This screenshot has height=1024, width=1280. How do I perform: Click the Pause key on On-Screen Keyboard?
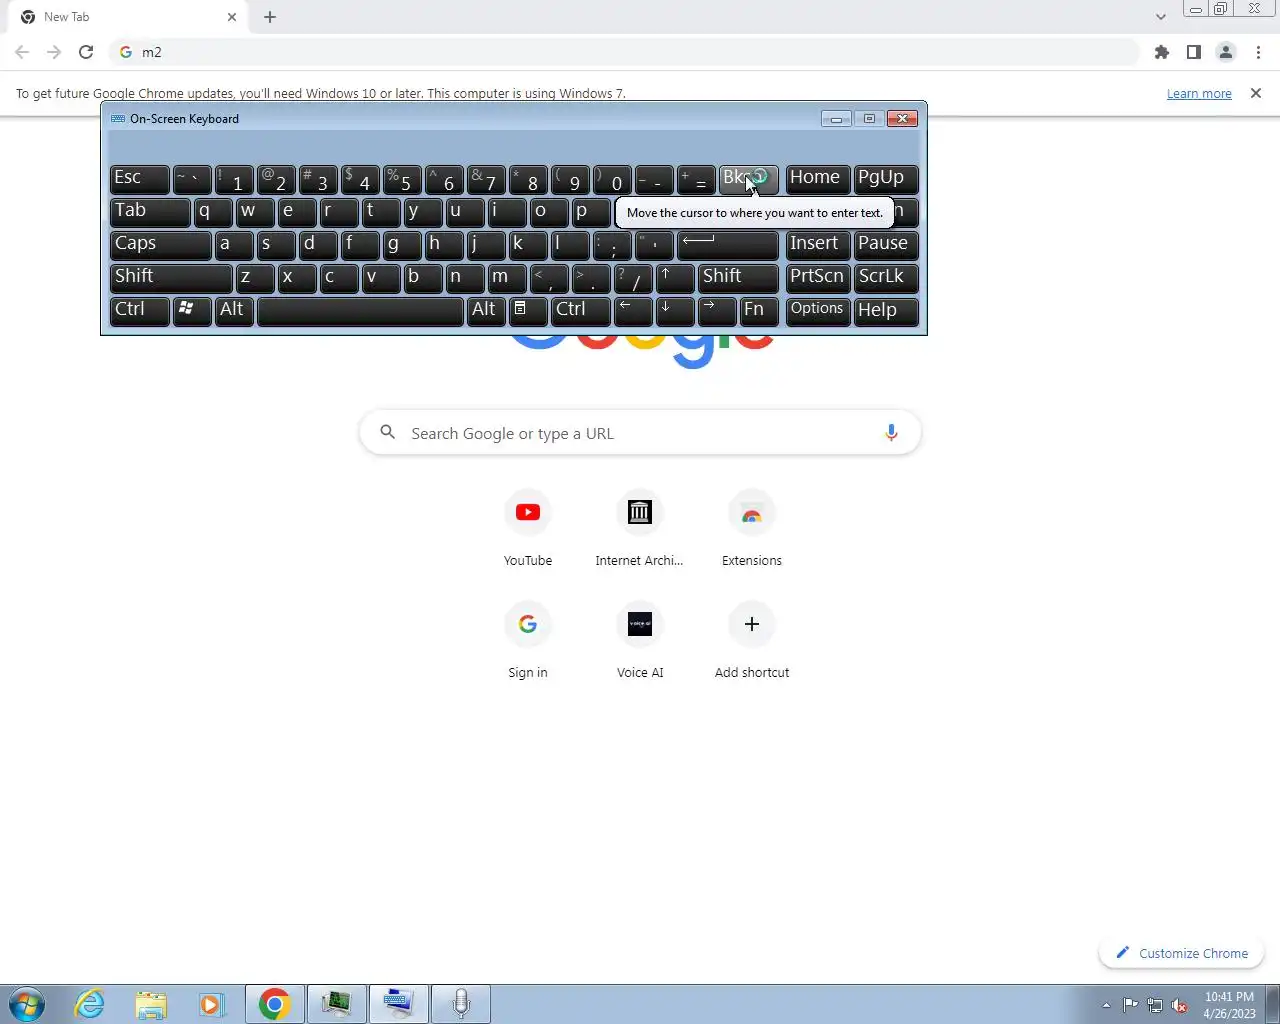point(885,245)
